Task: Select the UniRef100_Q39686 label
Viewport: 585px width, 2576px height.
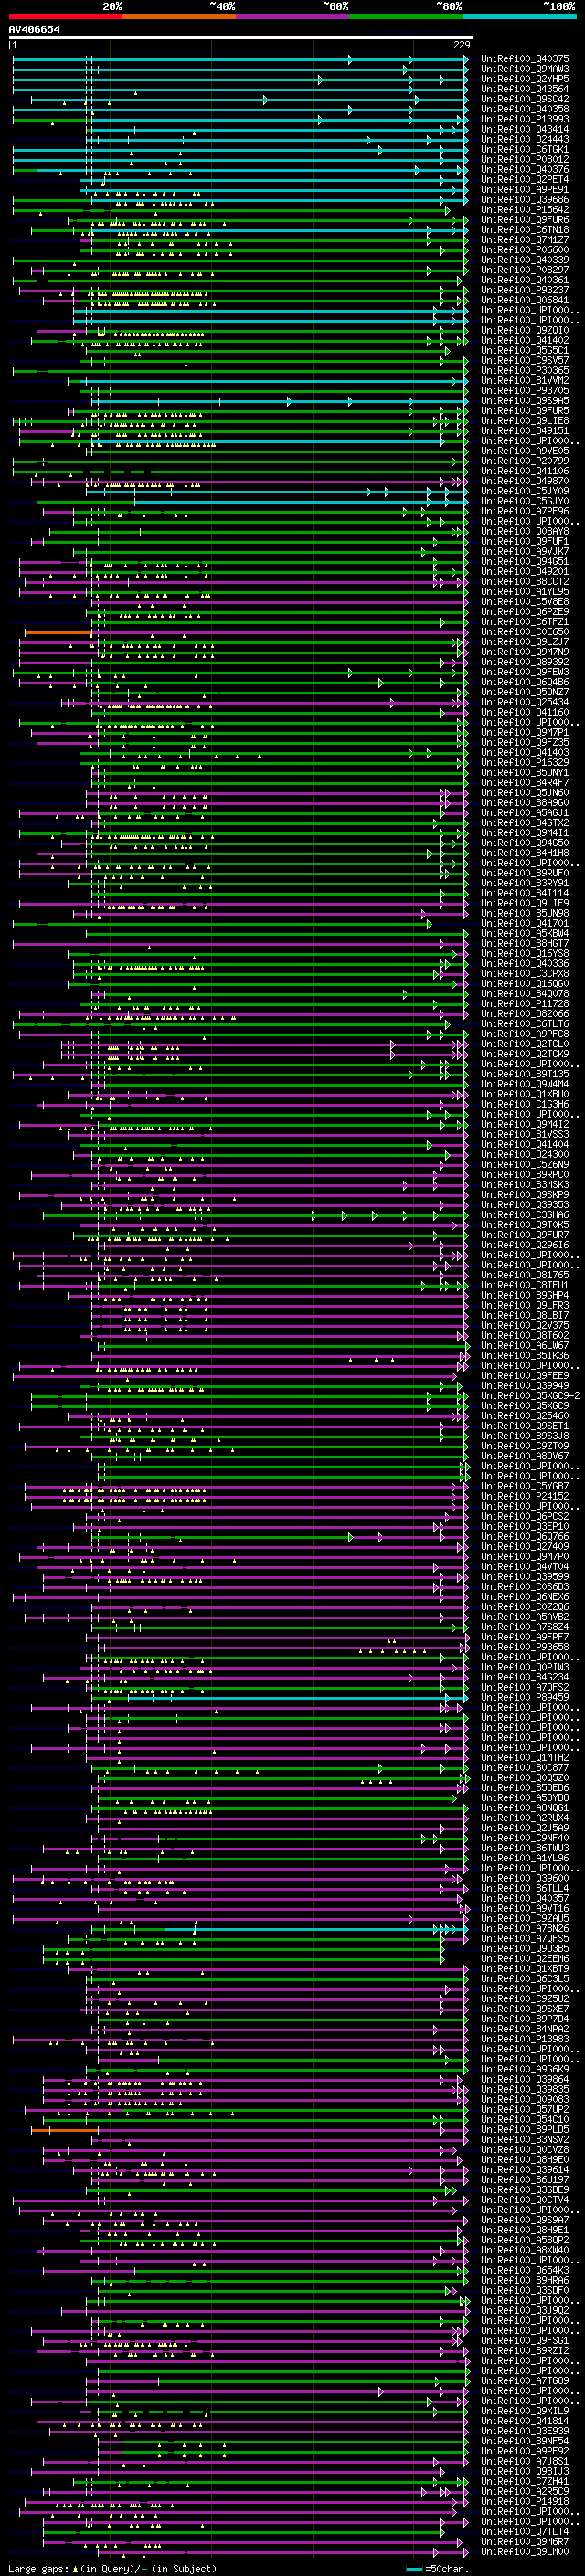Action: (x=524, y=199)
